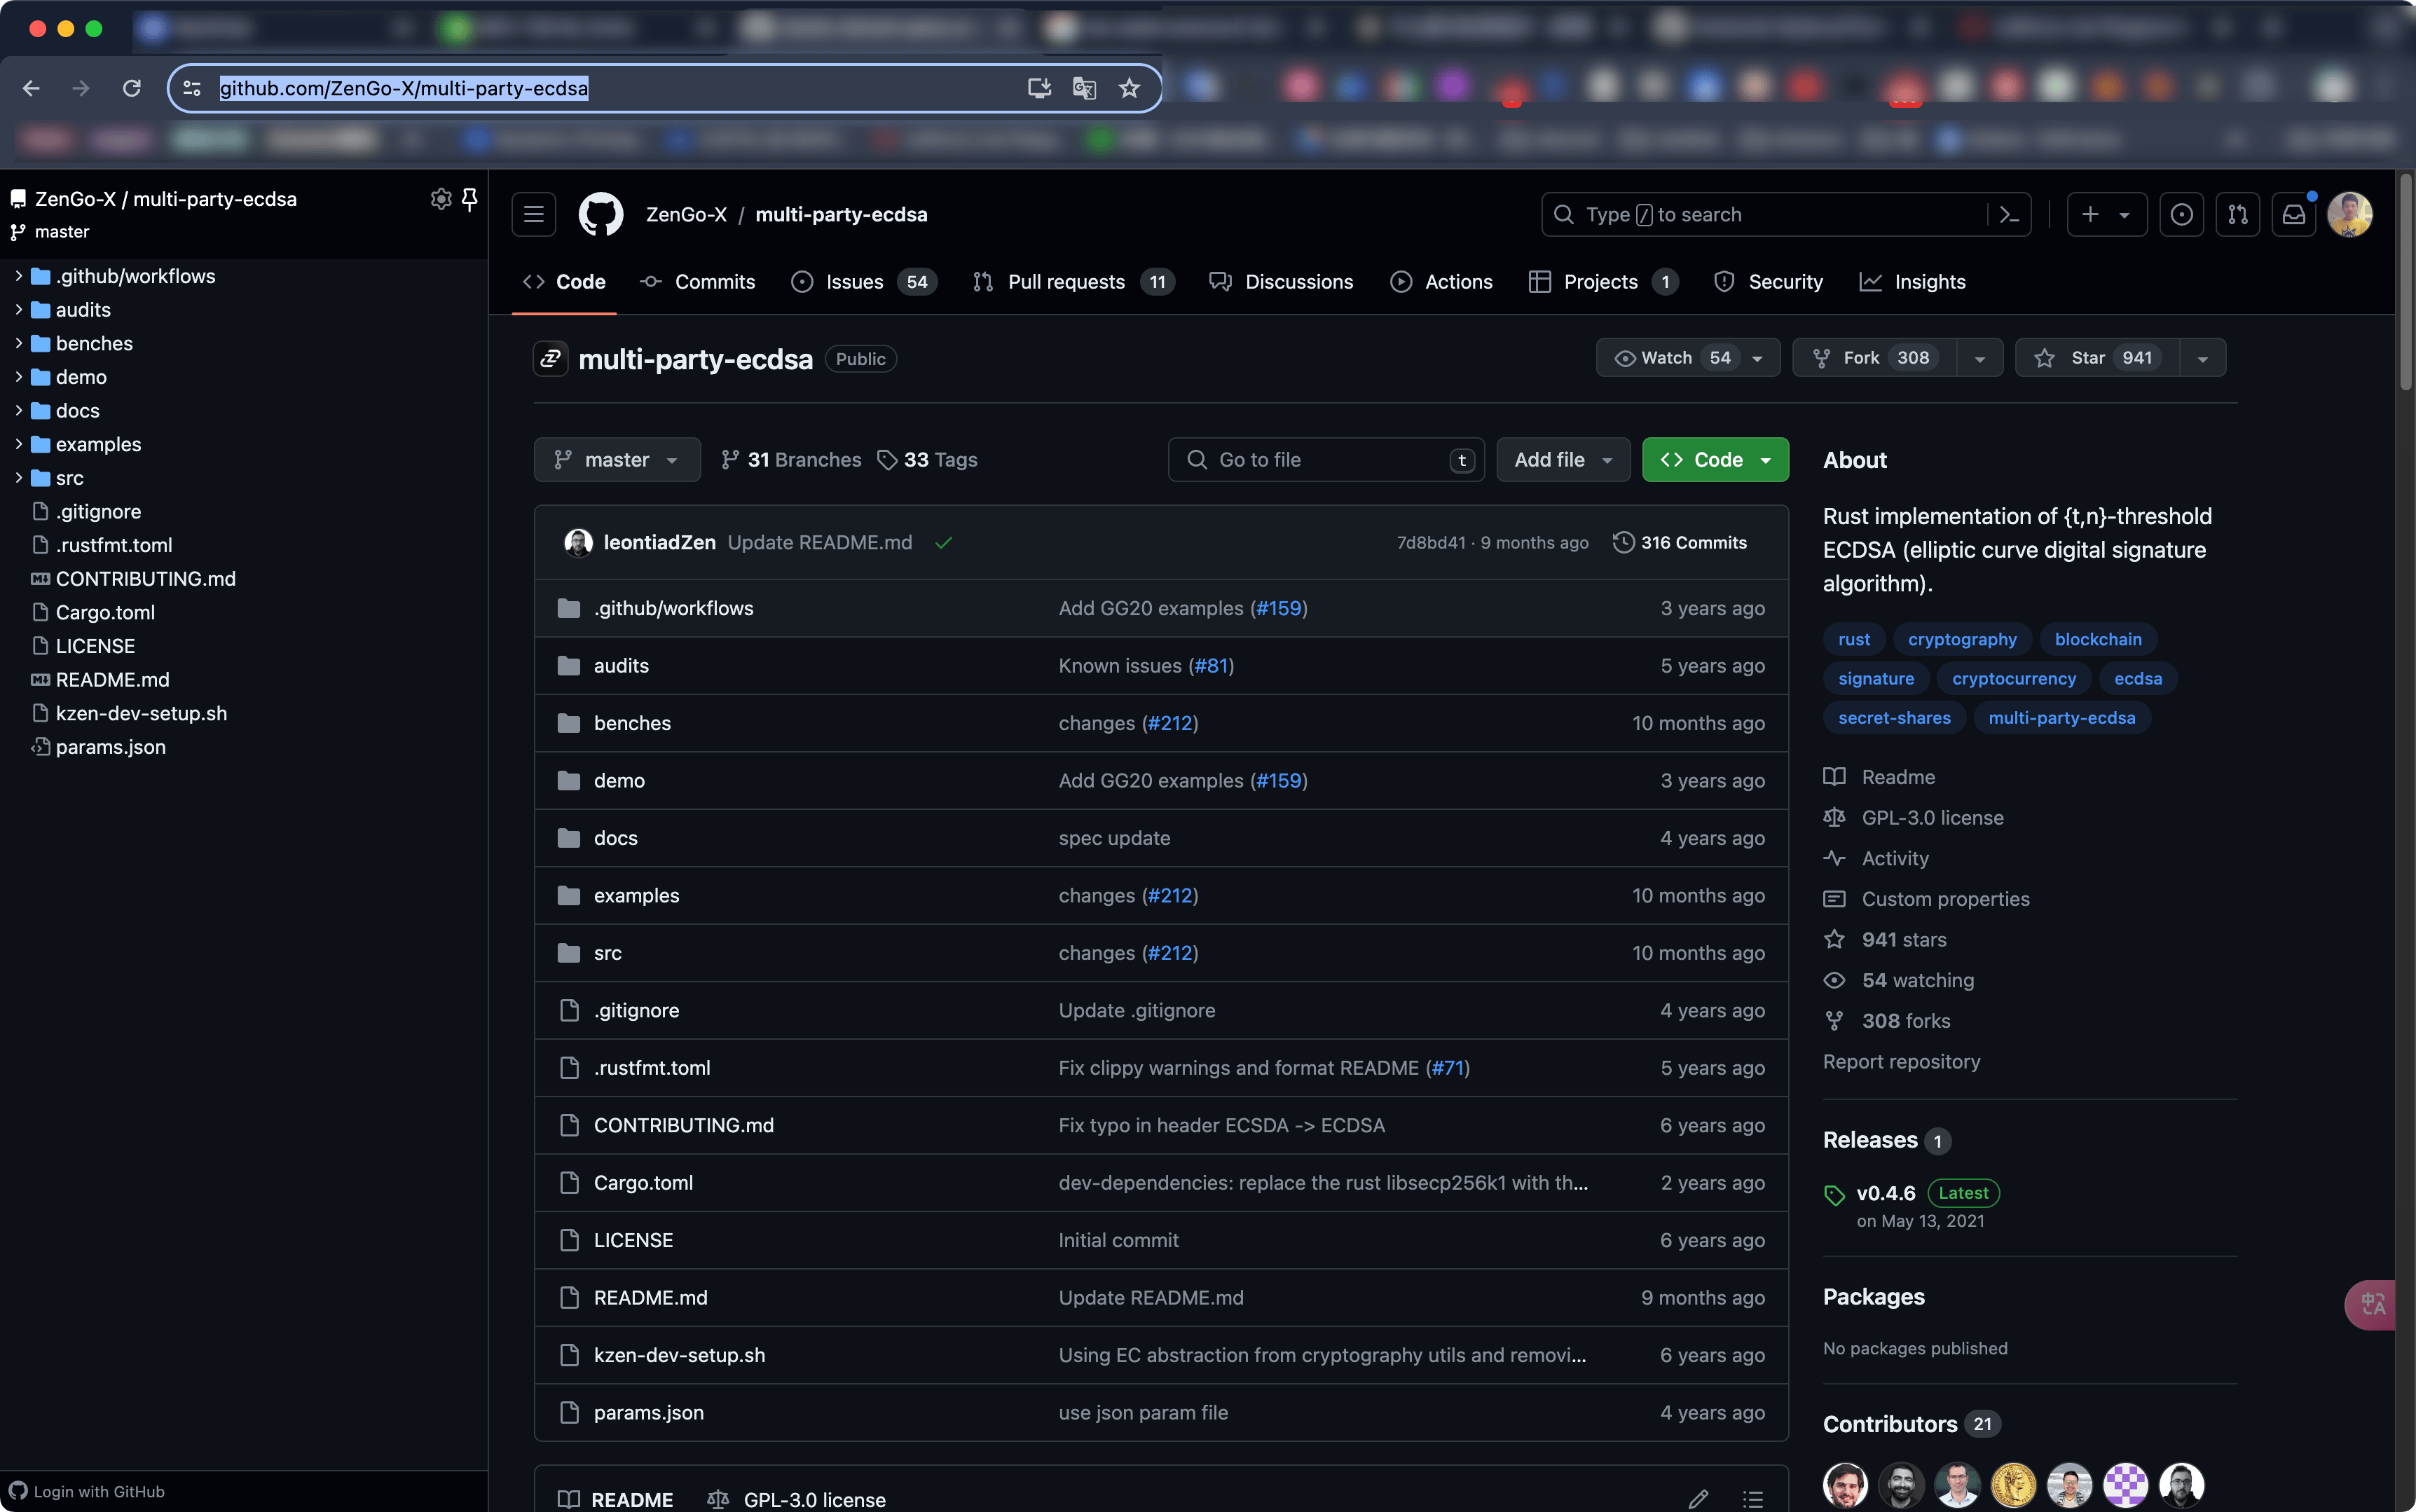Image resolution: width=2416 pixels, height=1512 pixels.
Task: Reload the page with refresh icon
Action: 131,88
